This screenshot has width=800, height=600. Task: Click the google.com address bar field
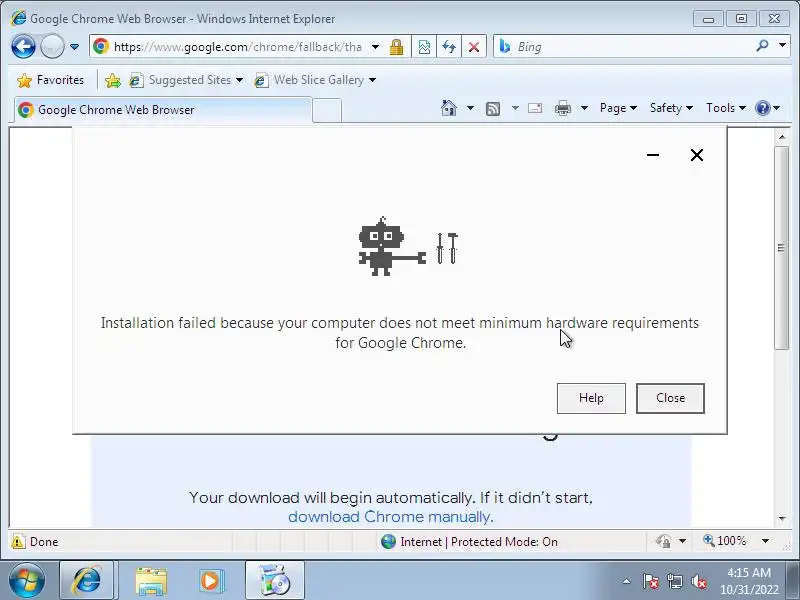click(x=237, y=47)
